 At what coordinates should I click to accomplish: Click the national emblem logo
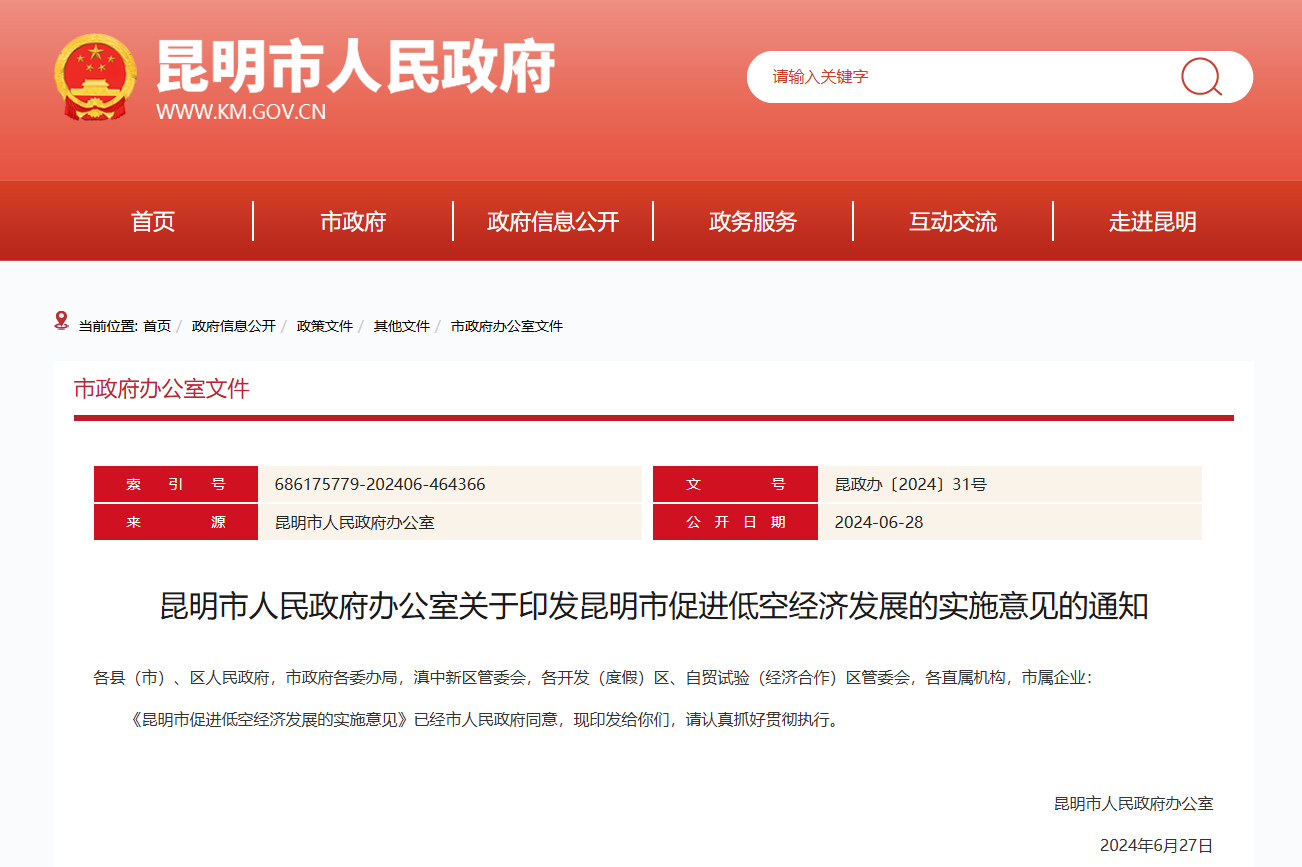(95, 78)
